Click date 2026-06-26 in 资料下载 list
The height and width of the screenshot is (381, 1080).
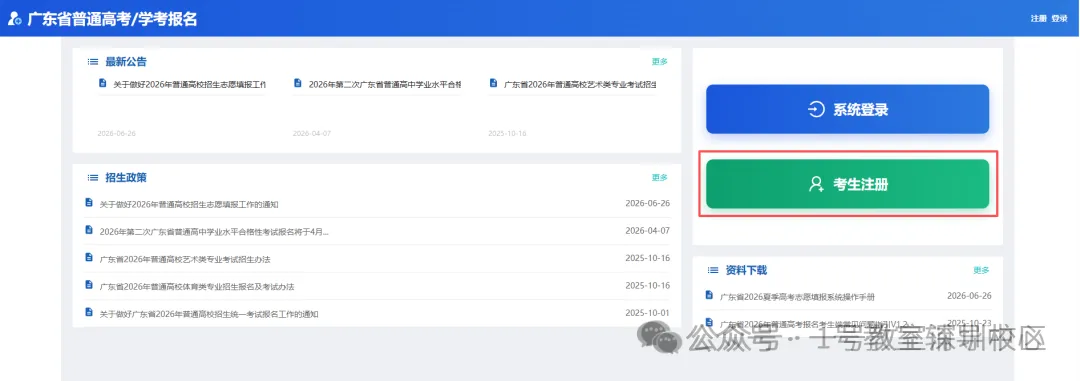[969, 296]
